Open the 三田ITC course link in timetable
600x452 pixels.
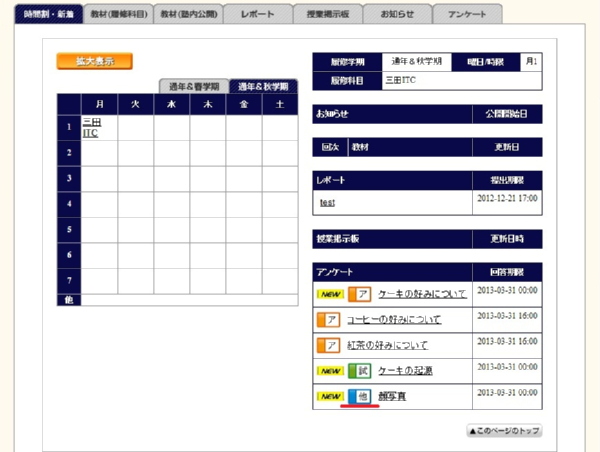click(x=91, y=127)
